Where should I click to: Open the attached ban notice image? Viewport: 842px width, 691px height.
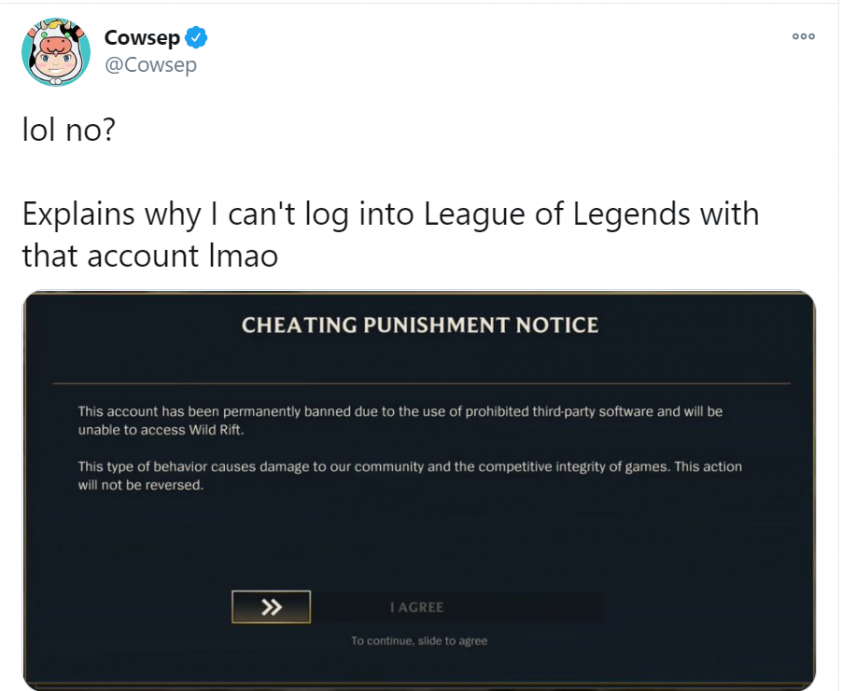(419, 490)
